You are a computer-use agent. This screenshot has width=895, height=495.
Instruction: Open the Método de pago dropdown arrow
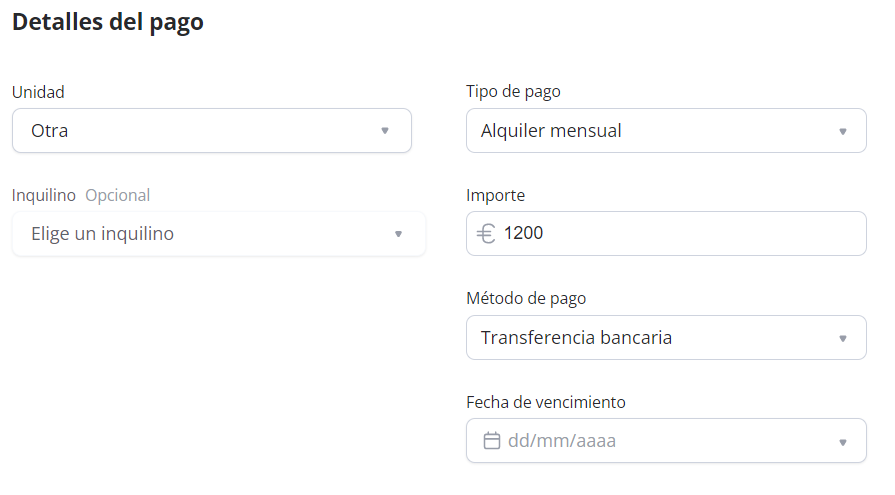[x=842, y=338]
